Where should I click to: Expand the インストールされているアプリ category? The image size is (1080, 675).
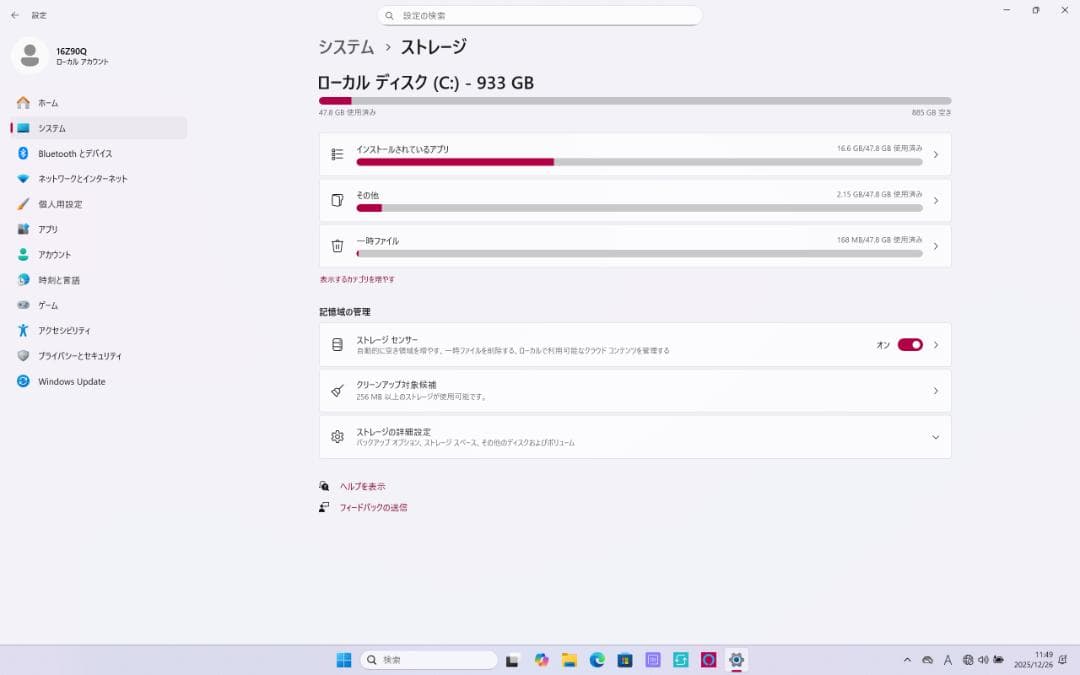pos(936,155)
